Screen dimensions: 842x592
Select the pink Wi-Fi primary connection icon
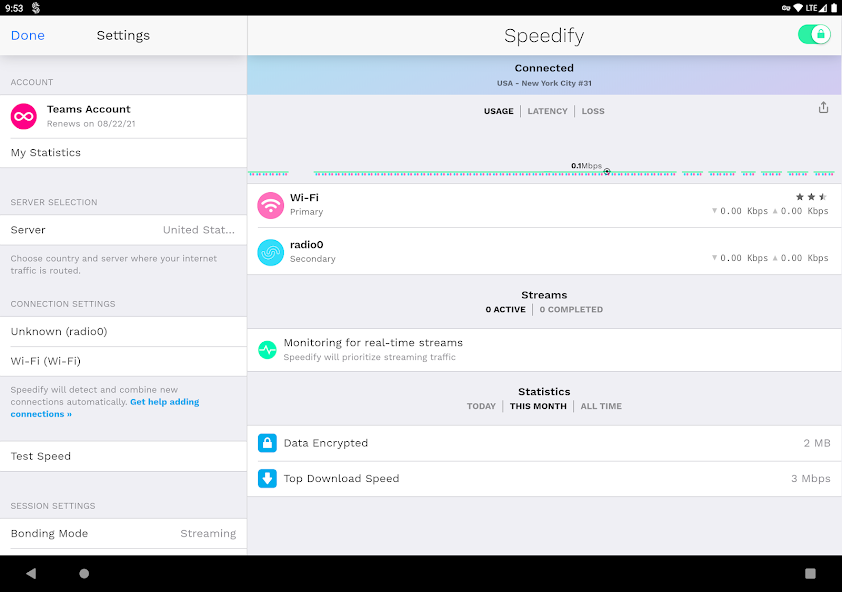[x=269, y=203]
